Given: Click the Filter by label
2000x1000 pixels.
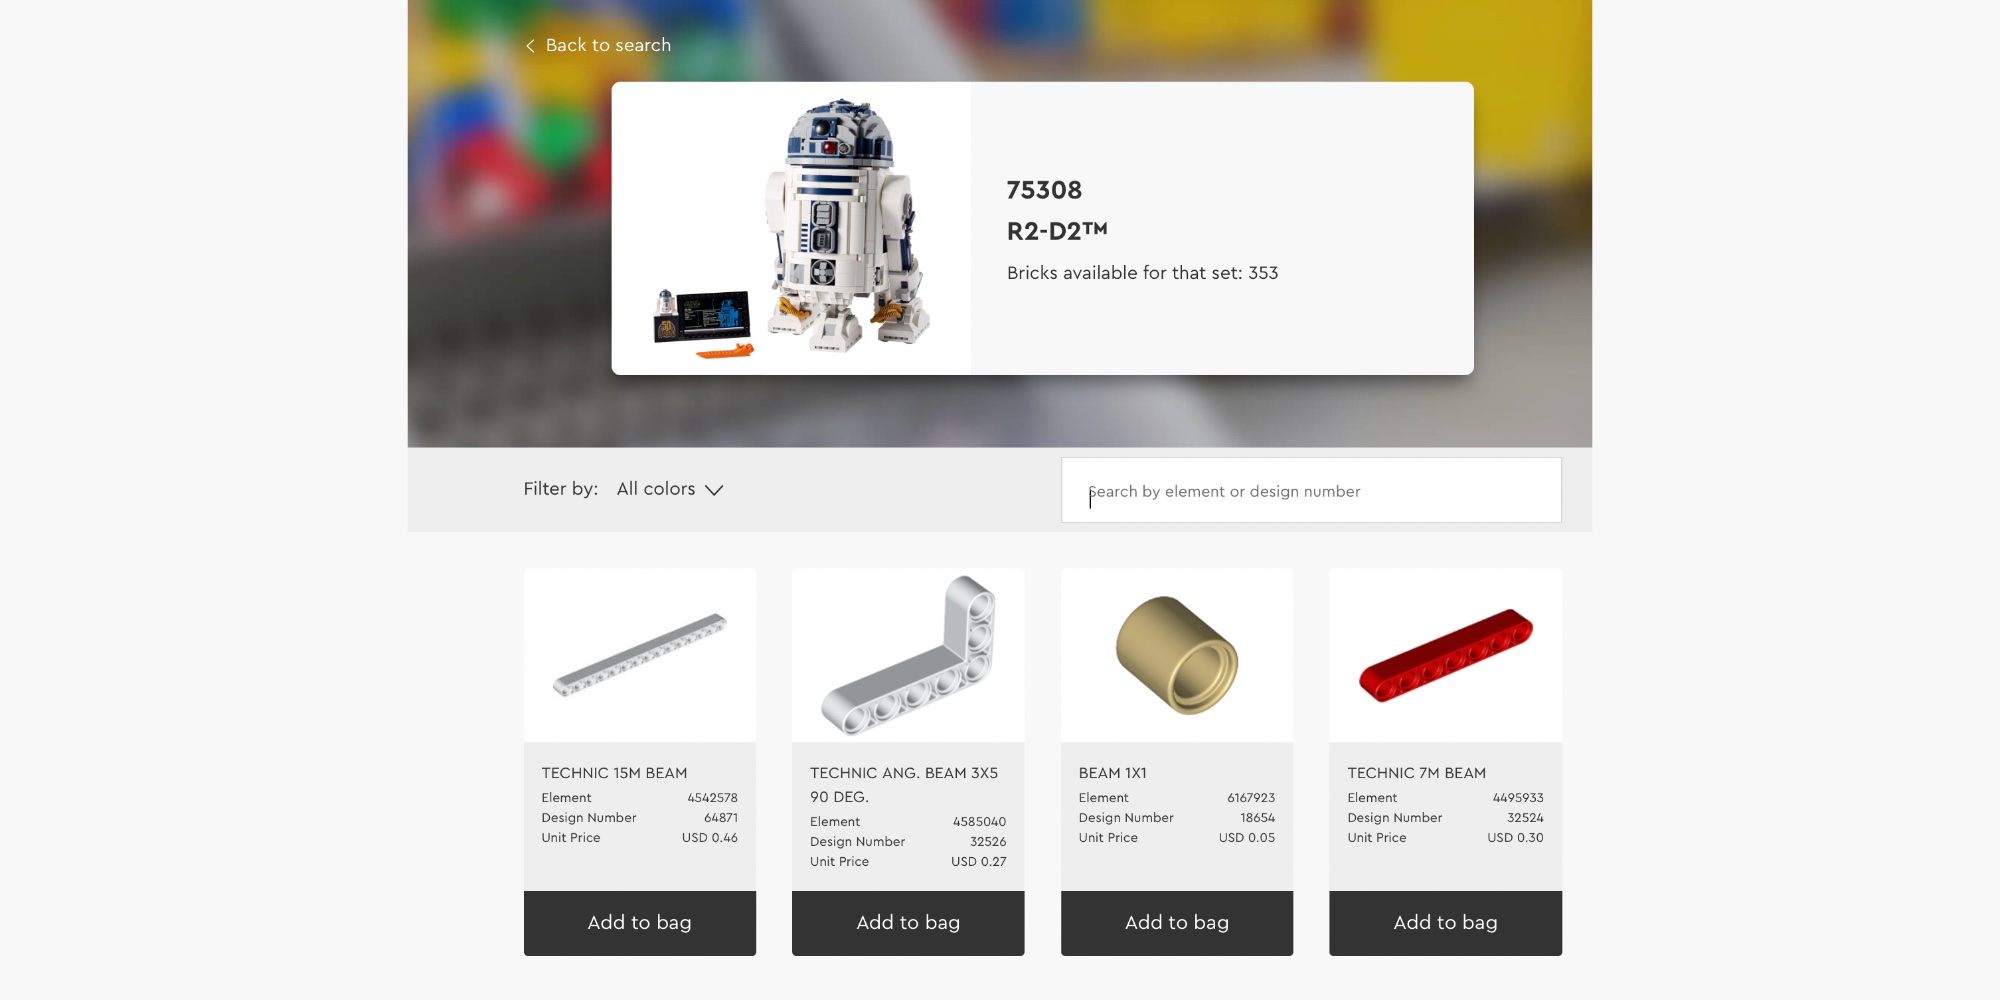Looking at the screenshot, I should pos(560,489).
